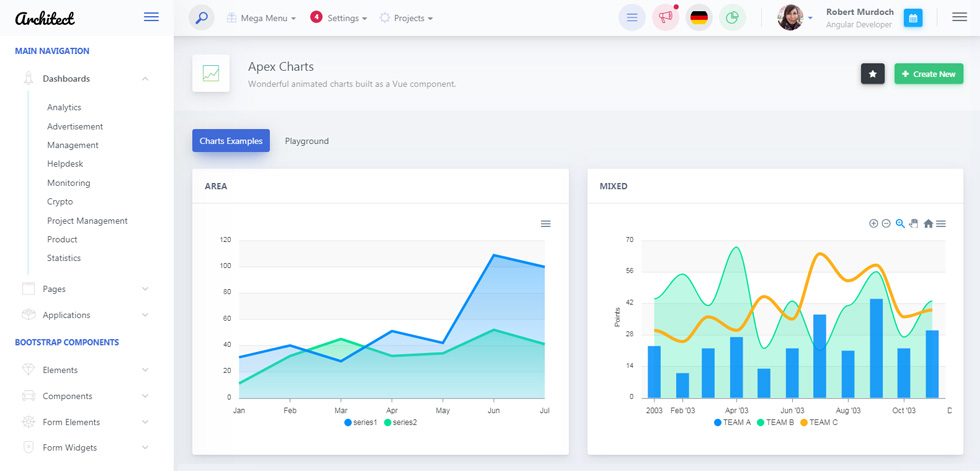Screen dimensions: 980x471
Task: Click the dark star favorite button
Action: (x=872, y=74)
